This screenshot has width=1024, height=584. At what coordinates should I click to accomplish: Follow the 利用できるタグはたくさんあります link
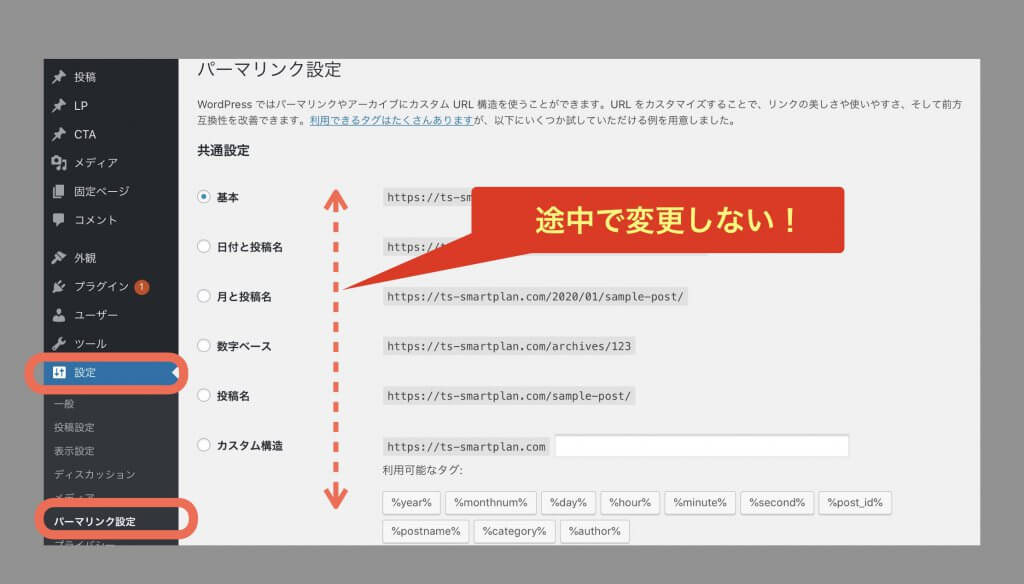(391, 120)
